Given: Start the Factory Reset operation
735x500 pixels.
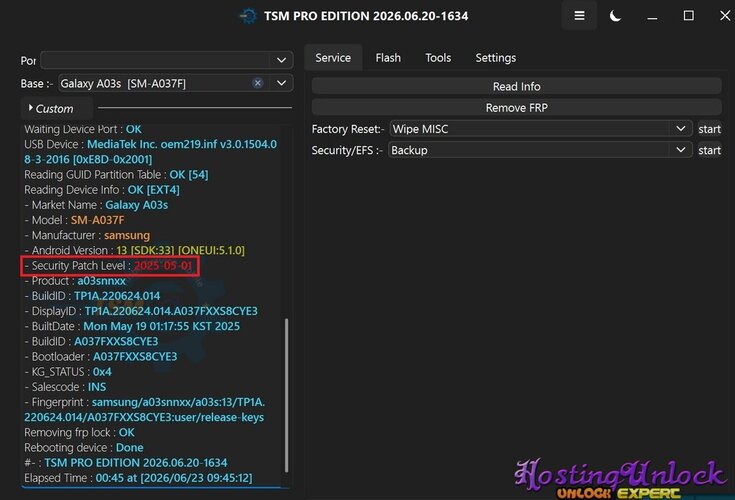Looking at the screenshot, I should 709,129.
